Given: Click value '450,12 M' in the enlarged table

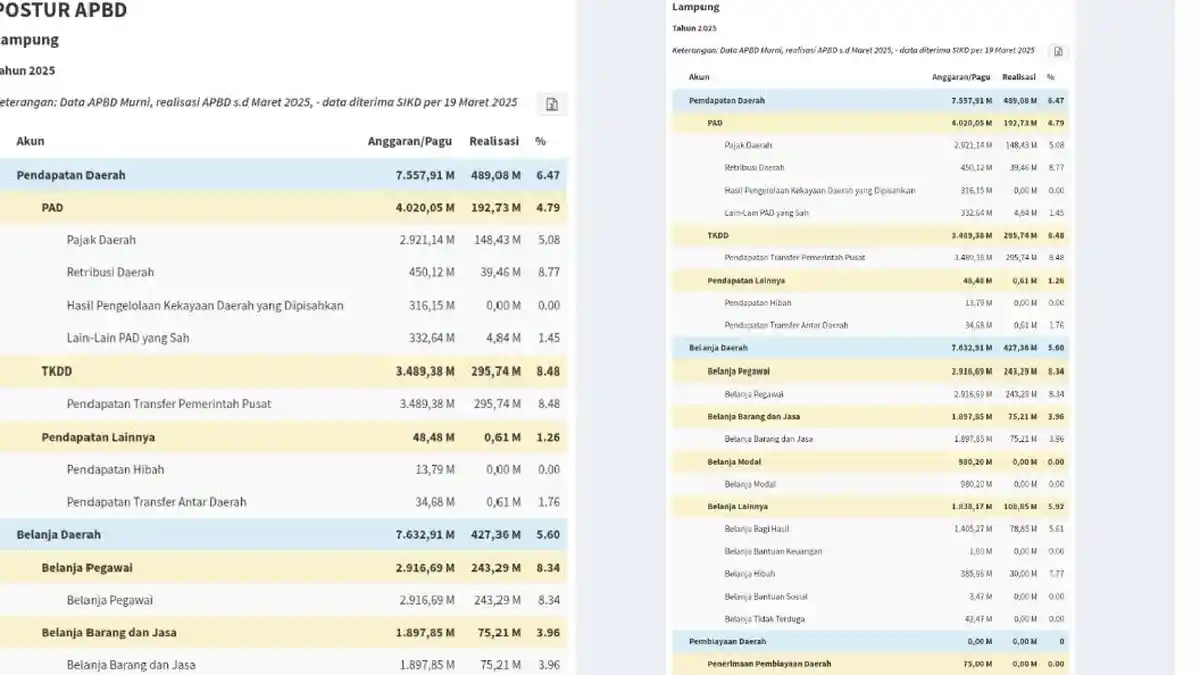Looking at the screenshot, I should point(432,272).
